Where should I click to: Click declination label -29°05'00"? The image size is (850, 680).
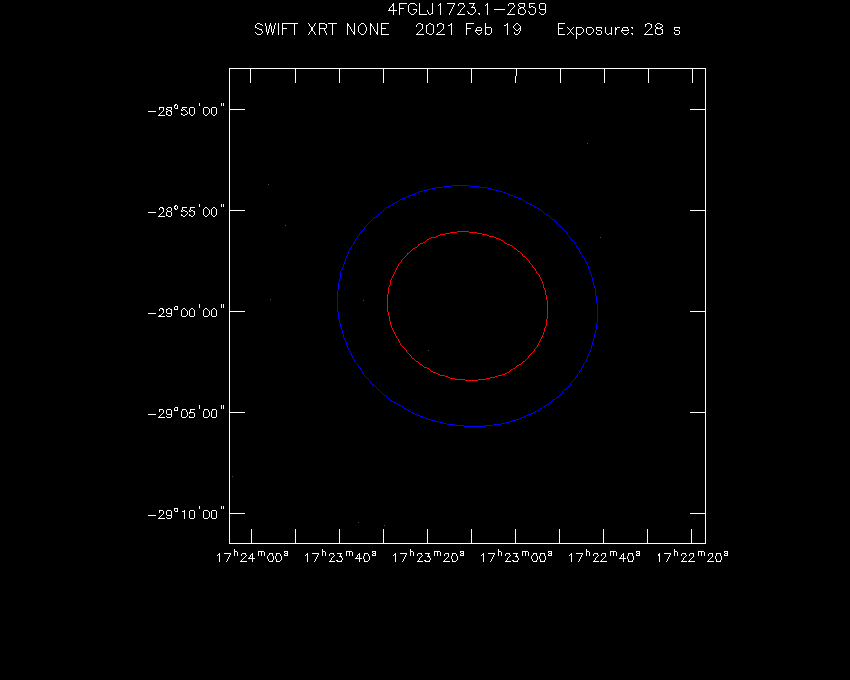tap(186, 413)
